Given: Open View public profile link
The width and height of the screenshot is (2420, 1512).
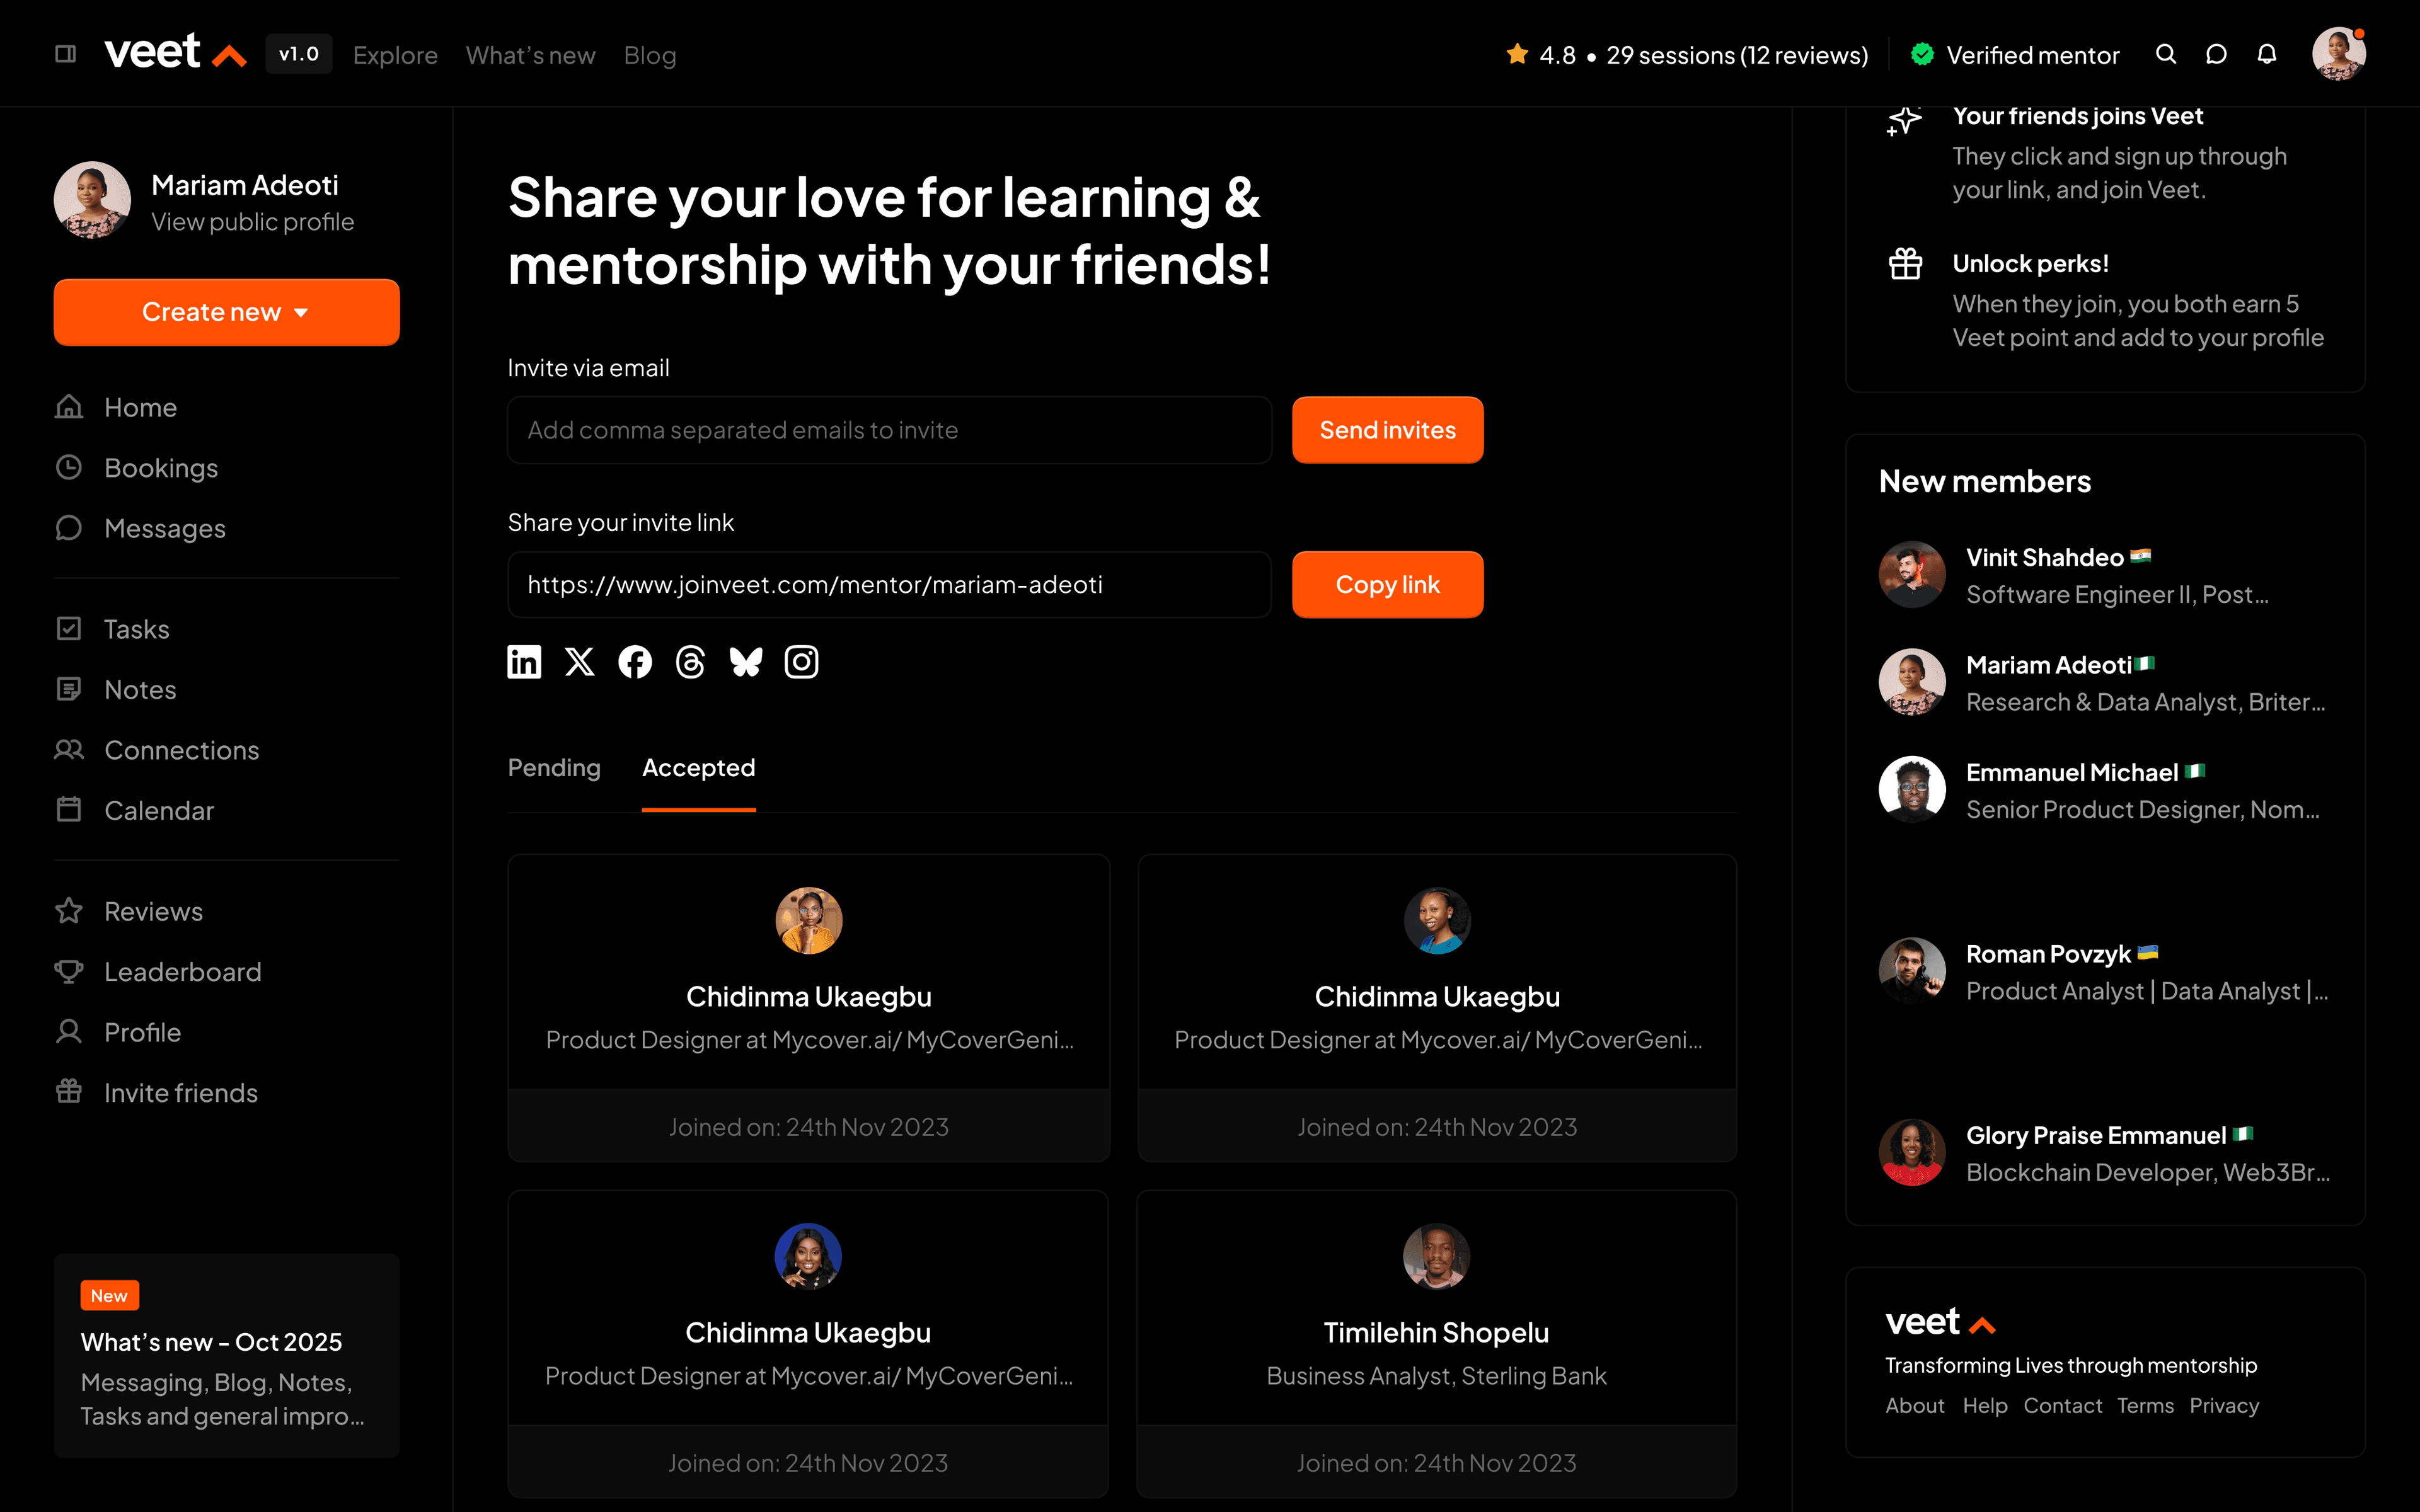Looking at the screenshot, I should [253, 222].
